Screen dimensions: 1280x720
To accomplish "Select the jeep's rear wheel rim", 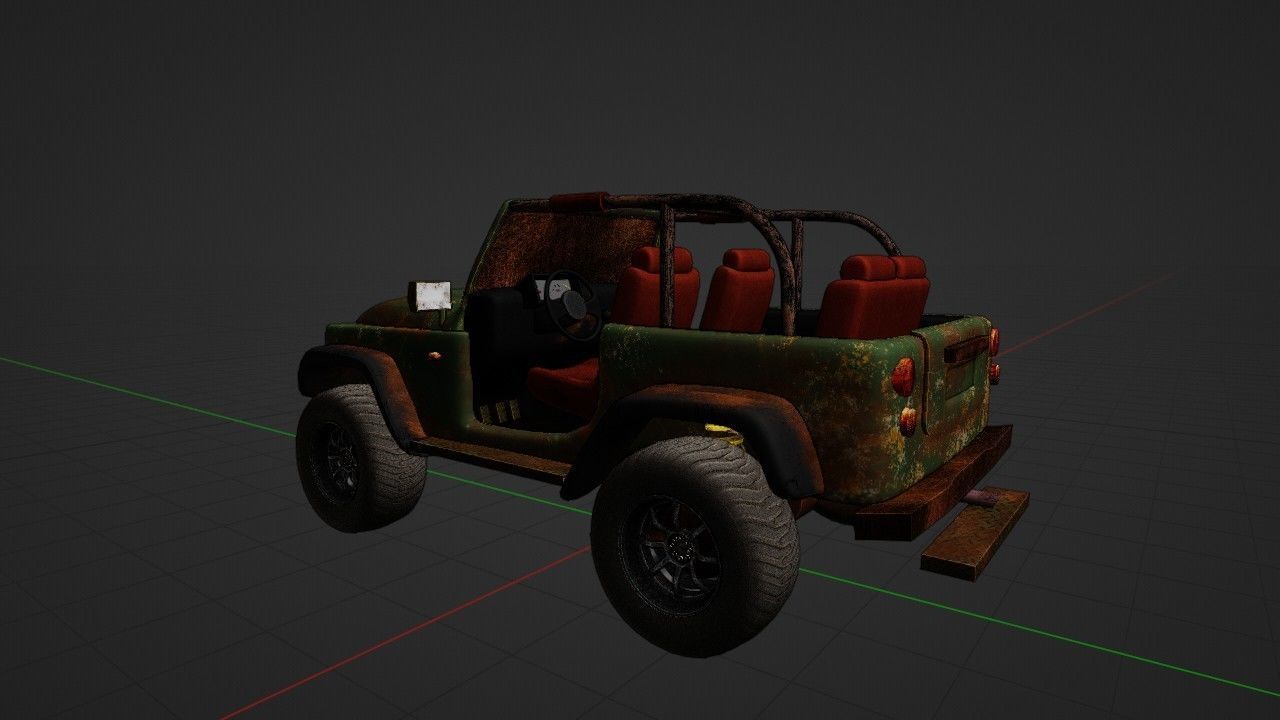I will [x=671, y=553].
